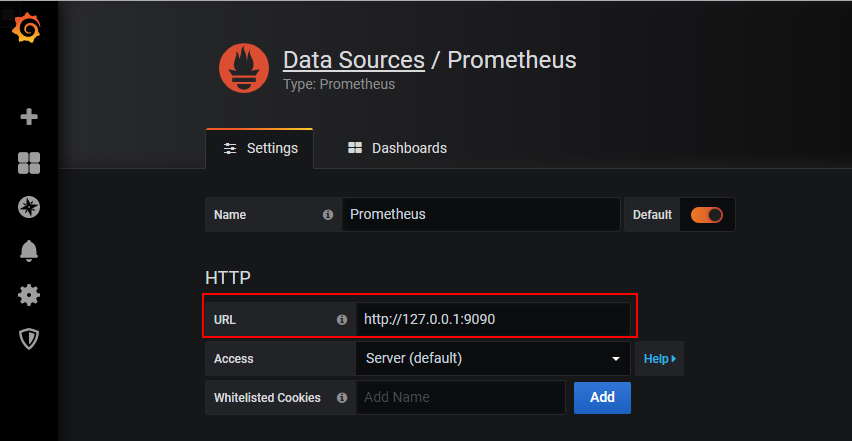Toggle the Default data source switch
This screenshot has height=441, width=852.
pyautogui.click(x=707, y=215)
